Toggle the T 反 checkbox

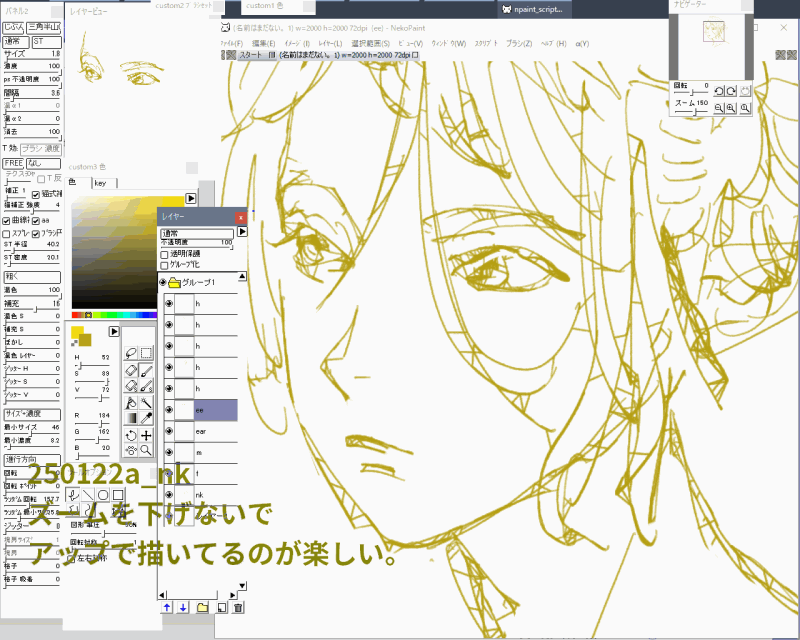point(41,179)
